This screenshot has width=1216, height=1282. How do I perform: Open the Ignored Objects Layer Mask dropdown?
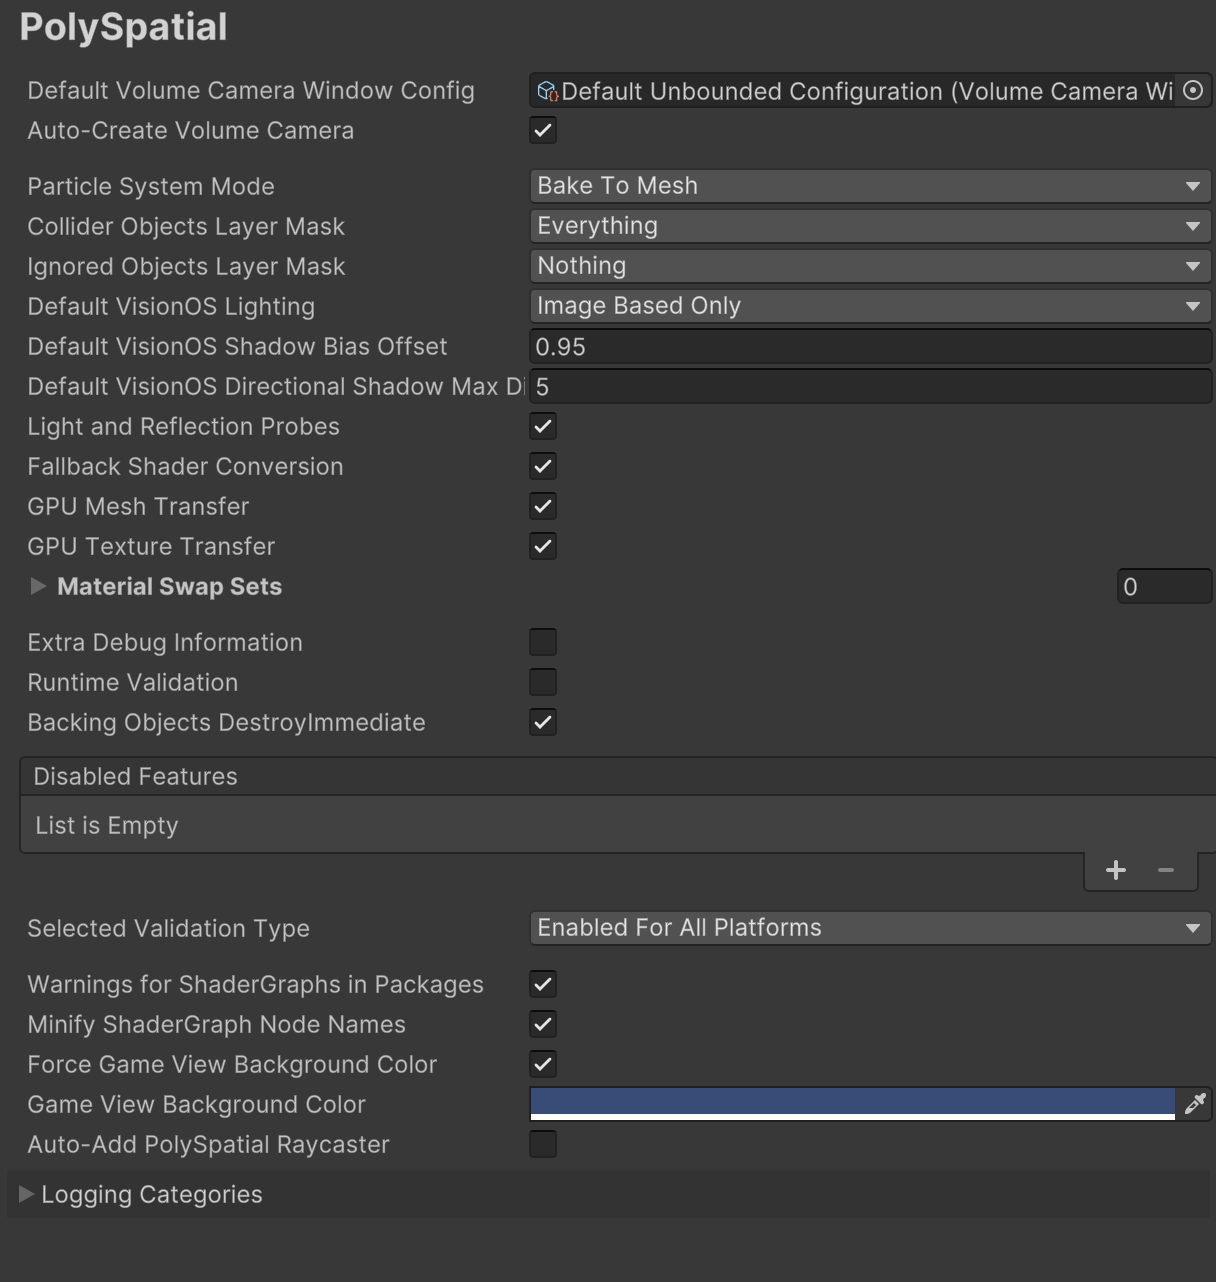[x=870, y=266]
